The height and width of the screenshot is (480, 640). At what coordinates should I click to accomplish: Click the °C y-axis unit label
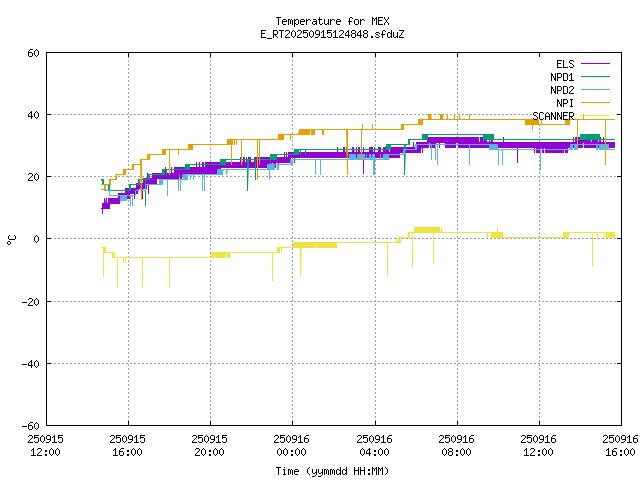click(12, 239)
